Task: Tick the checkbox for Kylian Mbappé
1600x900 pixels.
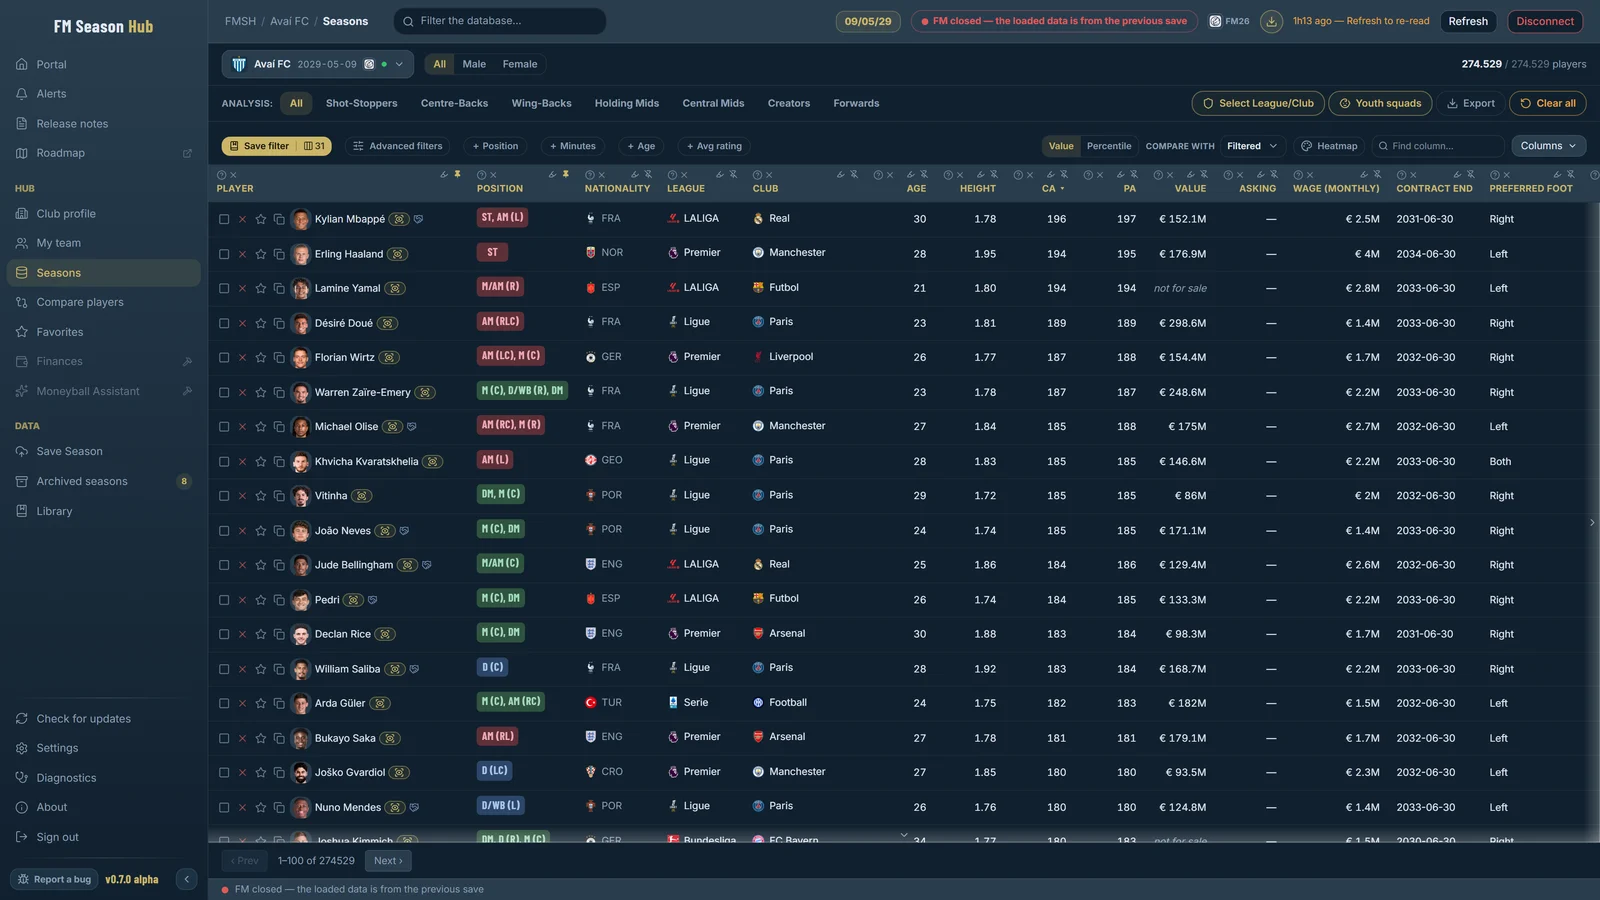Action: [x=224, y=219]
